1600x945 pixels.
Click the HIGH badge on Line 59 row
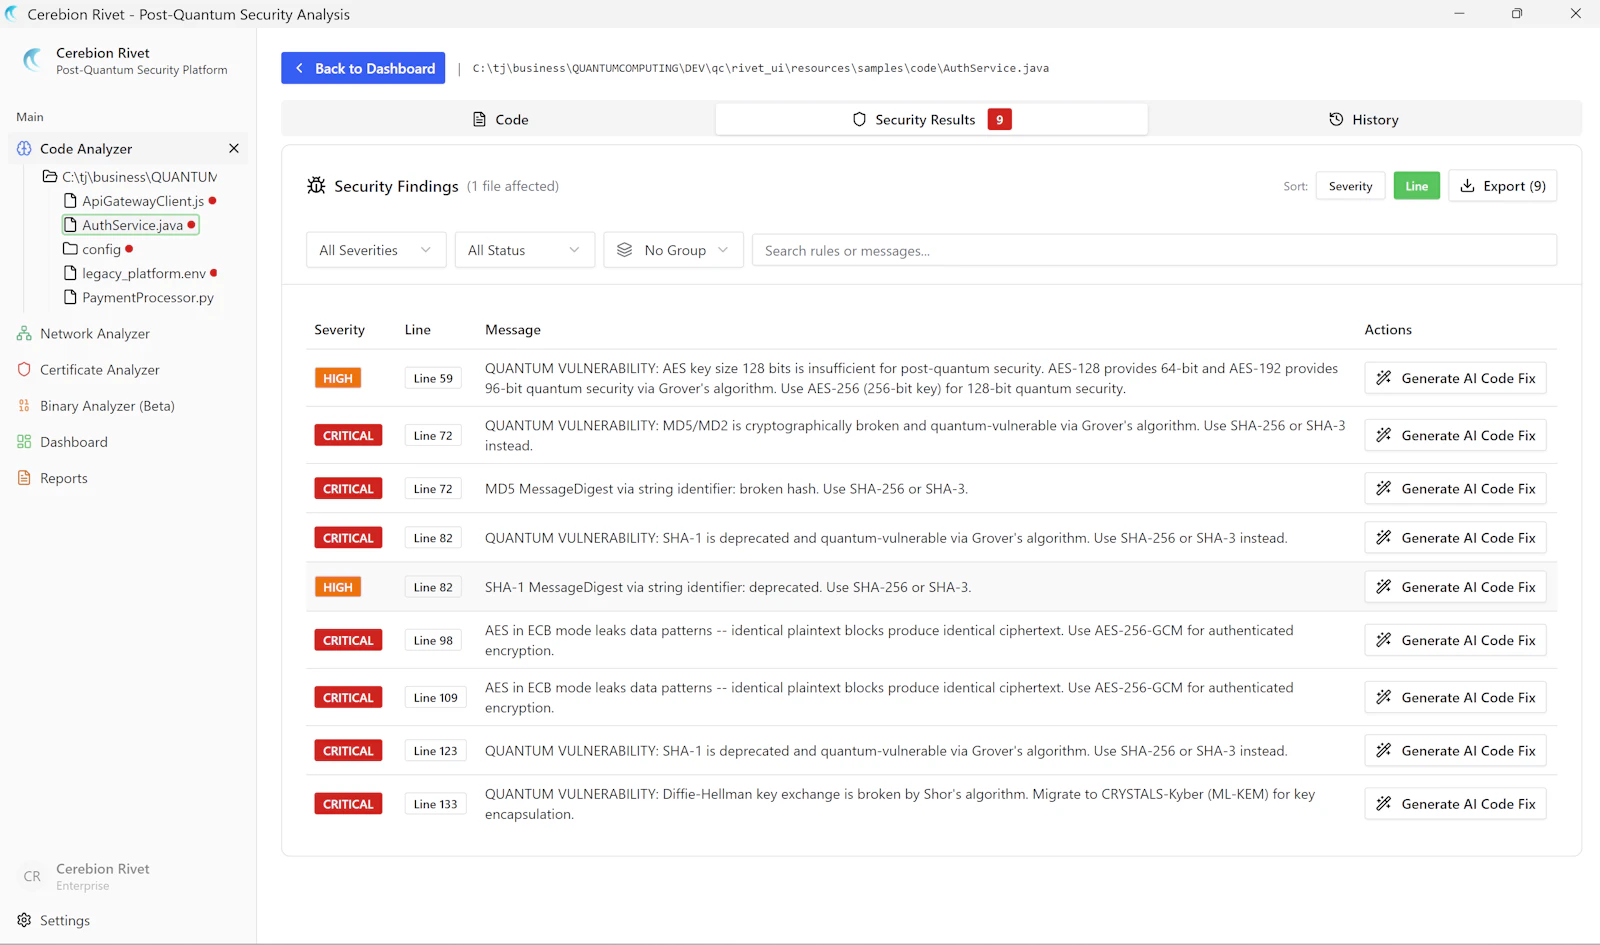click(337, 378)
